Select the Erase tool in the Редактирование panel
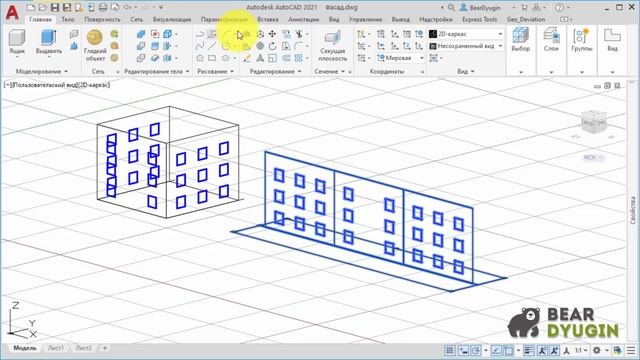This screenshot has width=640, height=360. tap(247, 58)
